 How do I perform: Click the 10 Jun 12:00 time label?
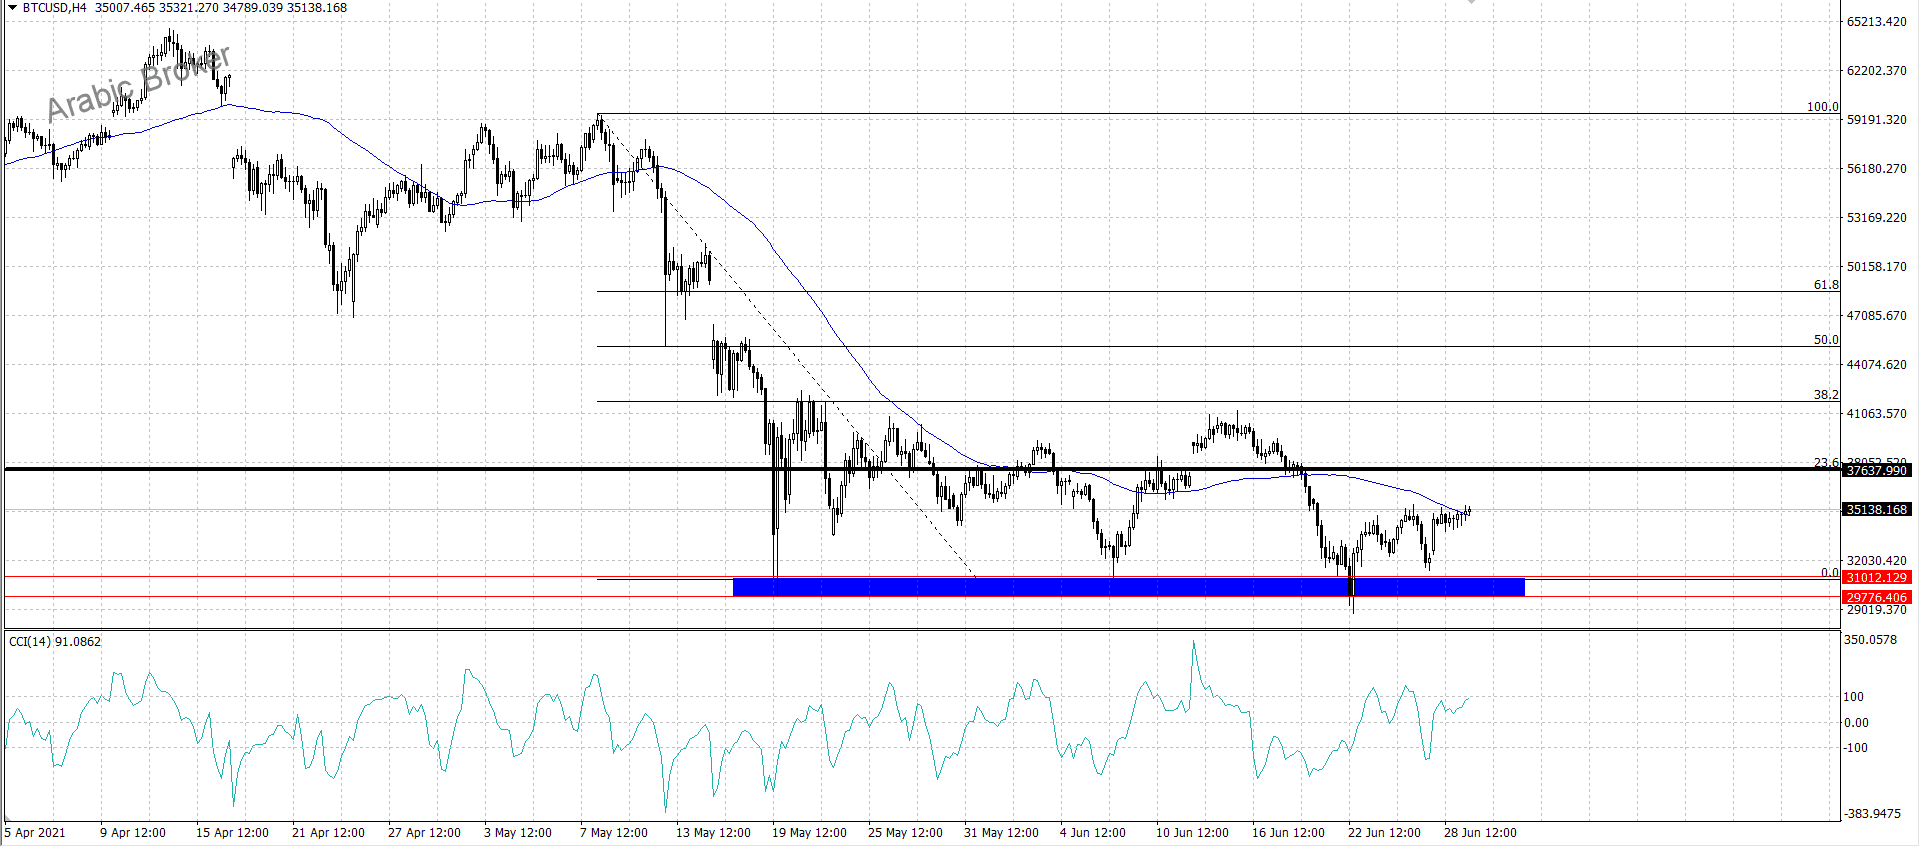click(x=1192, y=832)
